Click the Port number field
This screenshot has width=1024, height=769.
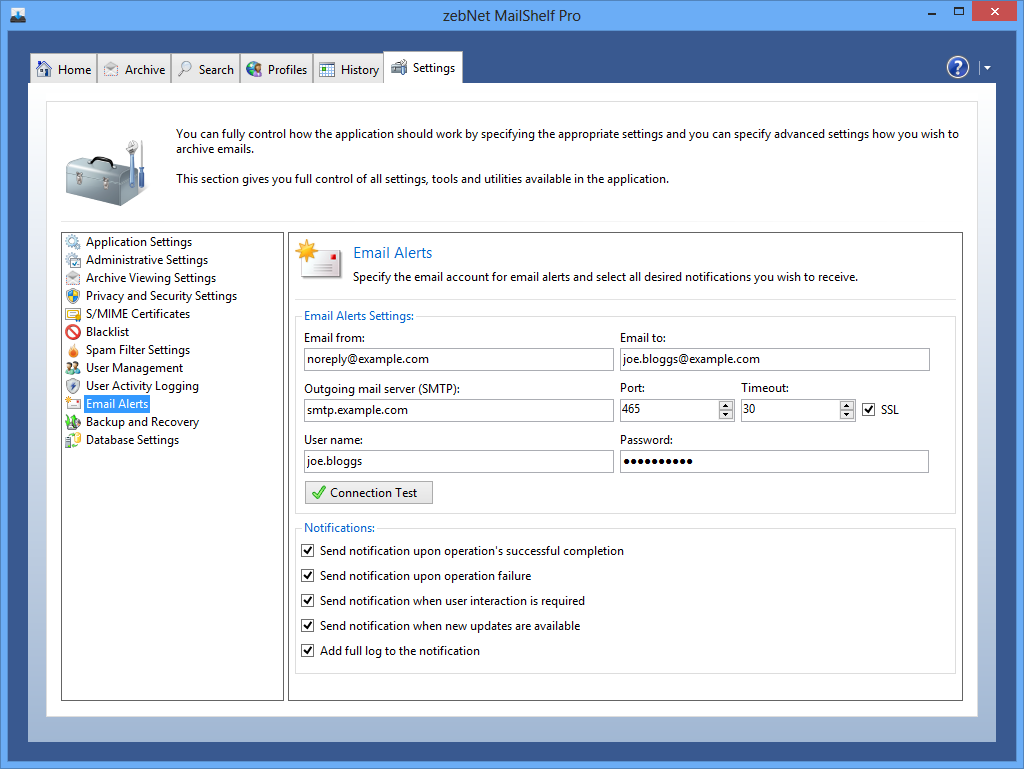coord(670,410)
